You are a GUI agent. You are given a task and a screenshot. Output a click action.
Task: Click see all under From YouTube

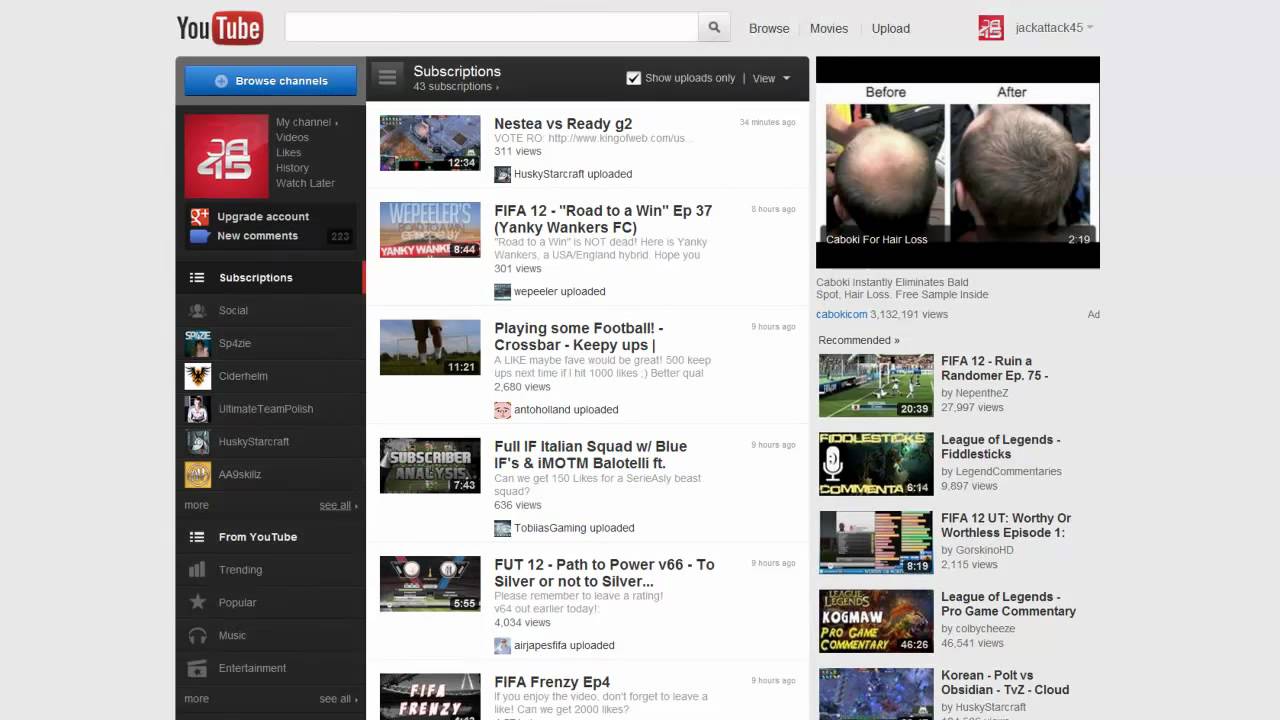pyautogui.click(x=338, y=699)
